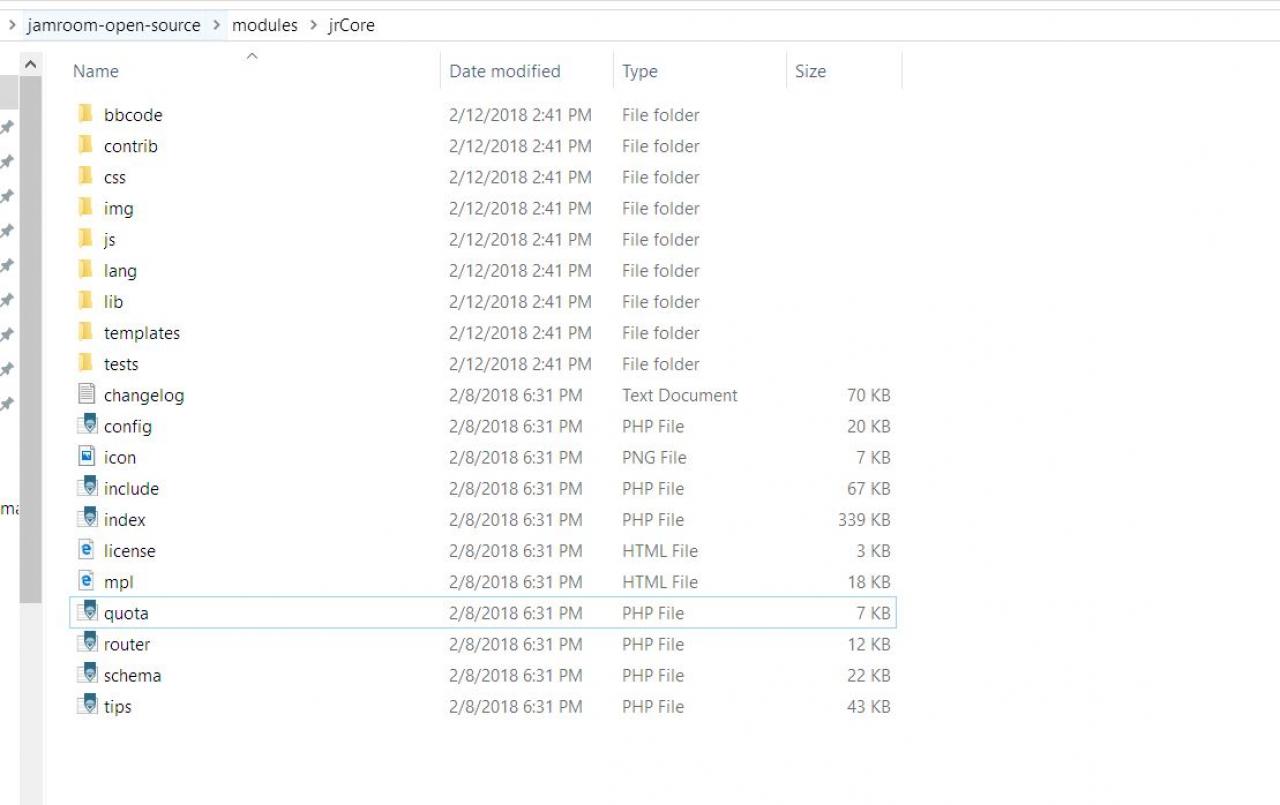Sort by the Date modified column
Image resolution: width=1280 pixels, height=805 pixels.
click(x=504, y=71)
